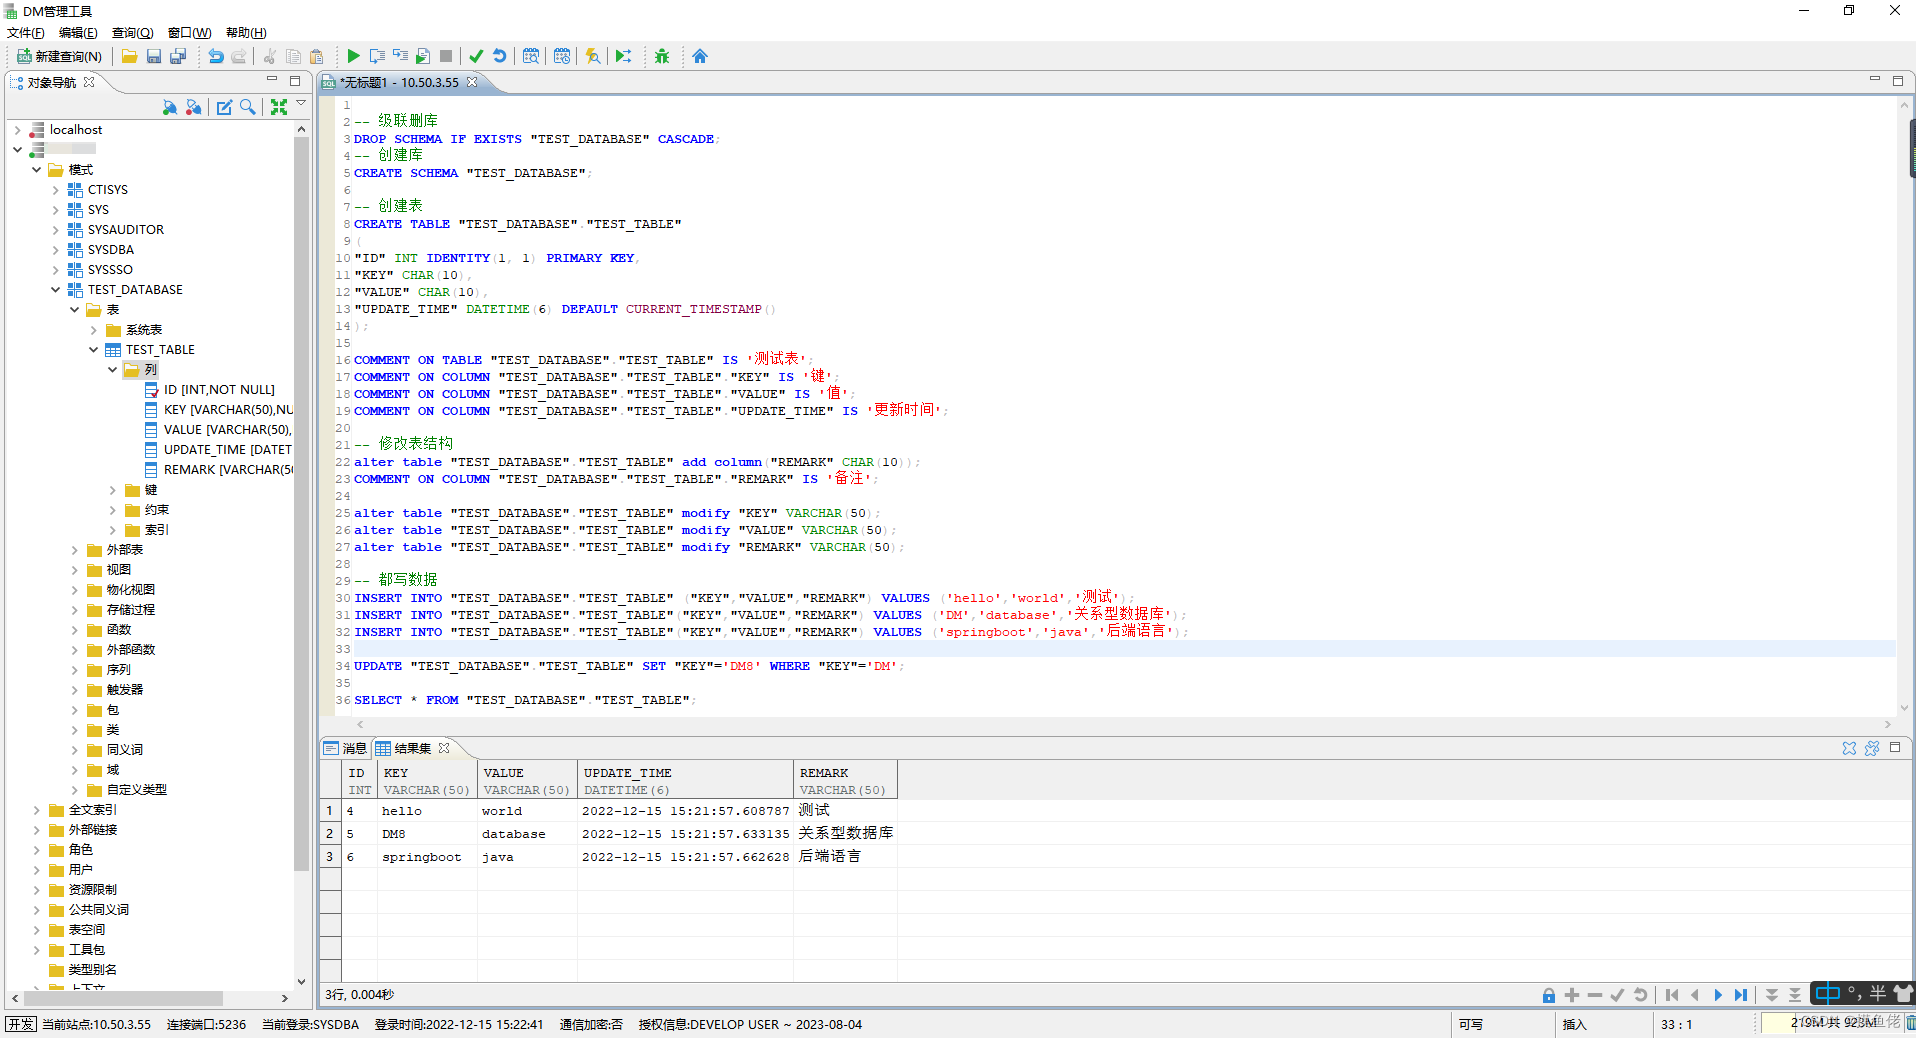Screen dimensions: 1916x1038
Task: Click the stop execution square icon
Action: point(446,57)
